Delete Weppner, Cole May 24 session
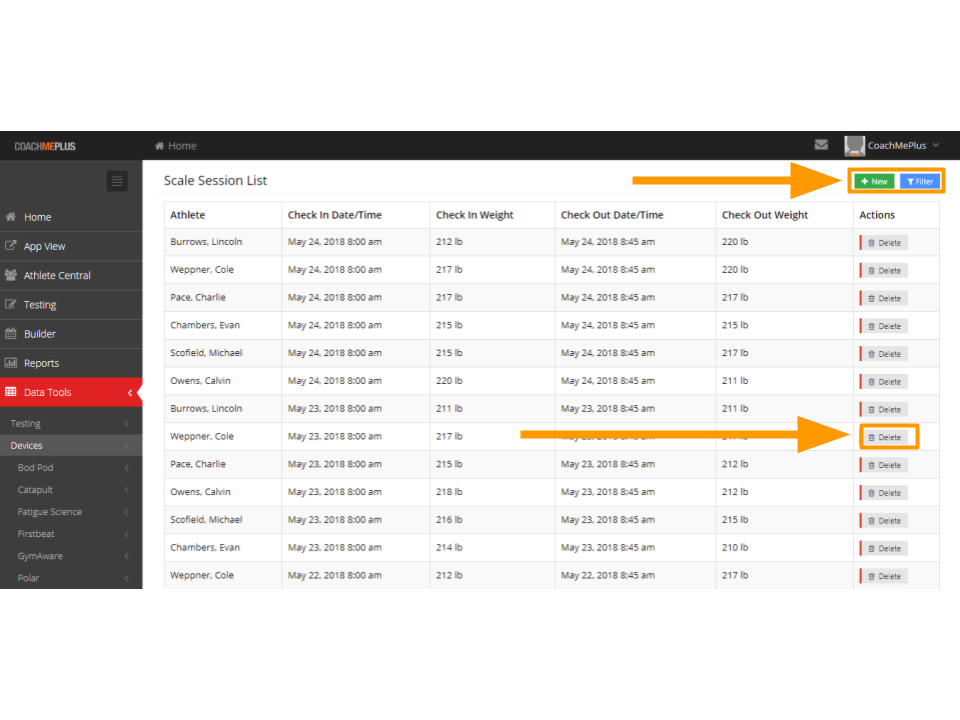 click(x=883, y=271)
